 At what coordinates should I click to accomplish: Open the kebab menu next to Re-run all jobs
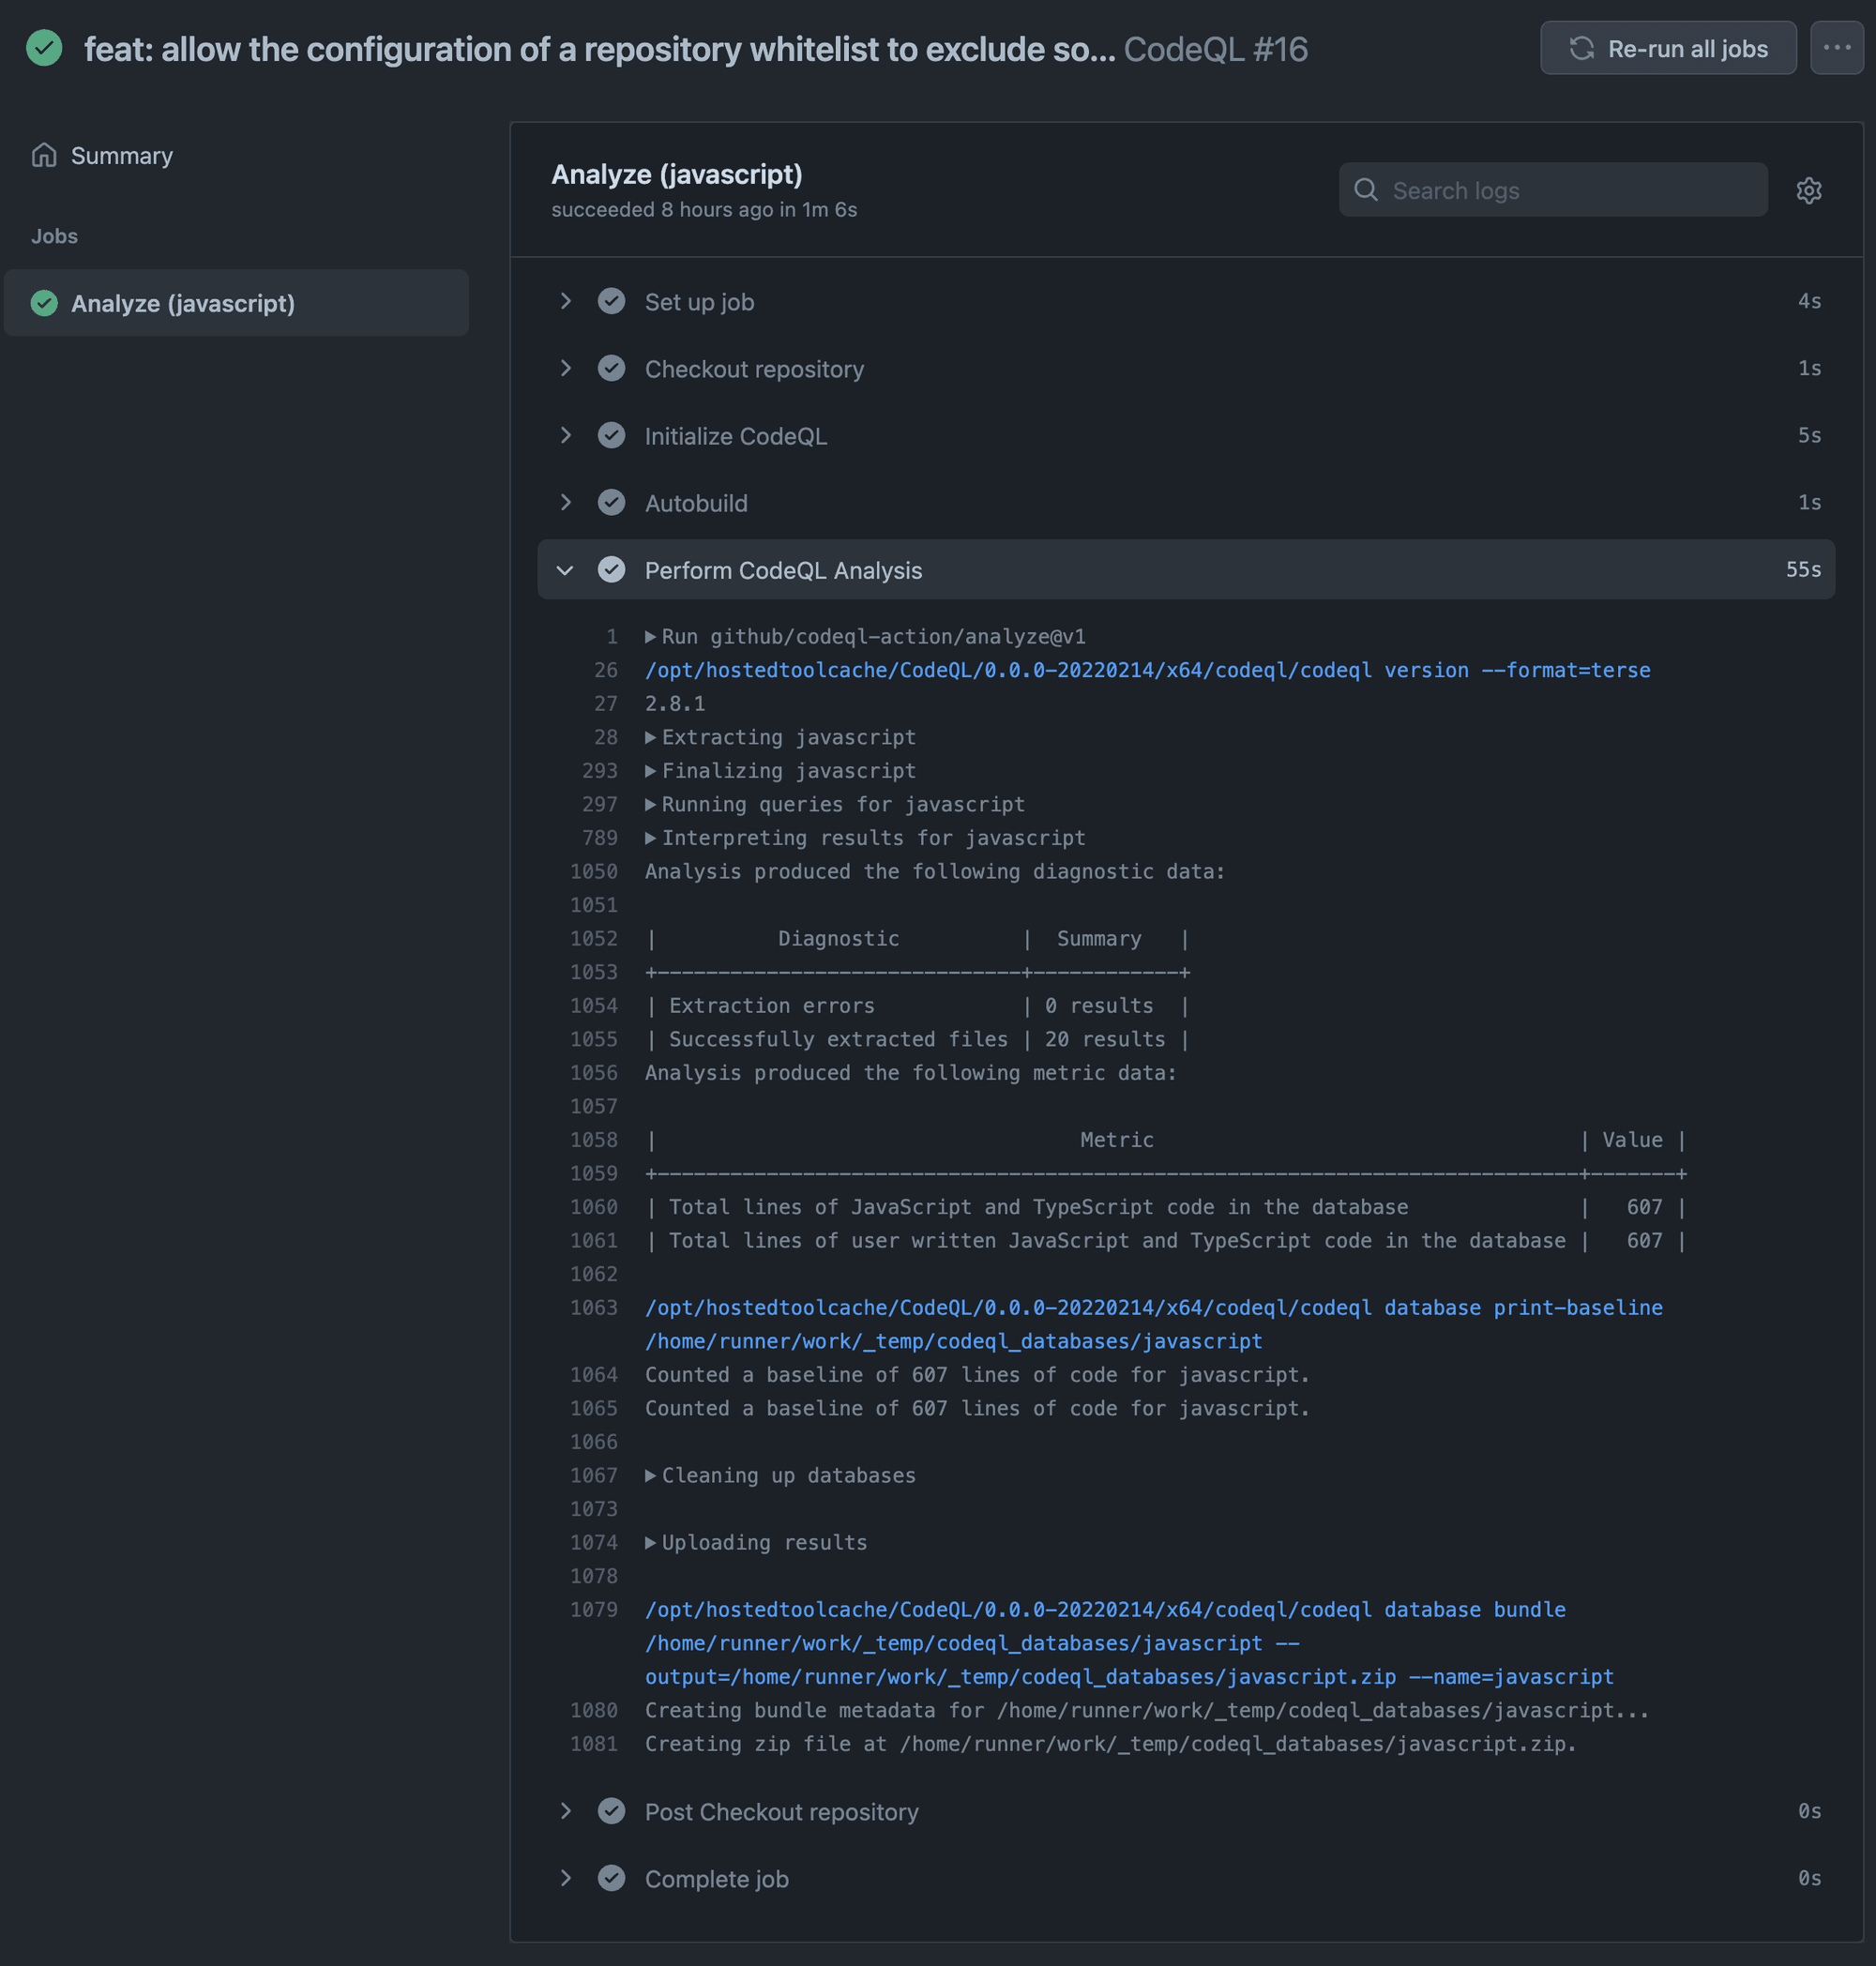1836,47
